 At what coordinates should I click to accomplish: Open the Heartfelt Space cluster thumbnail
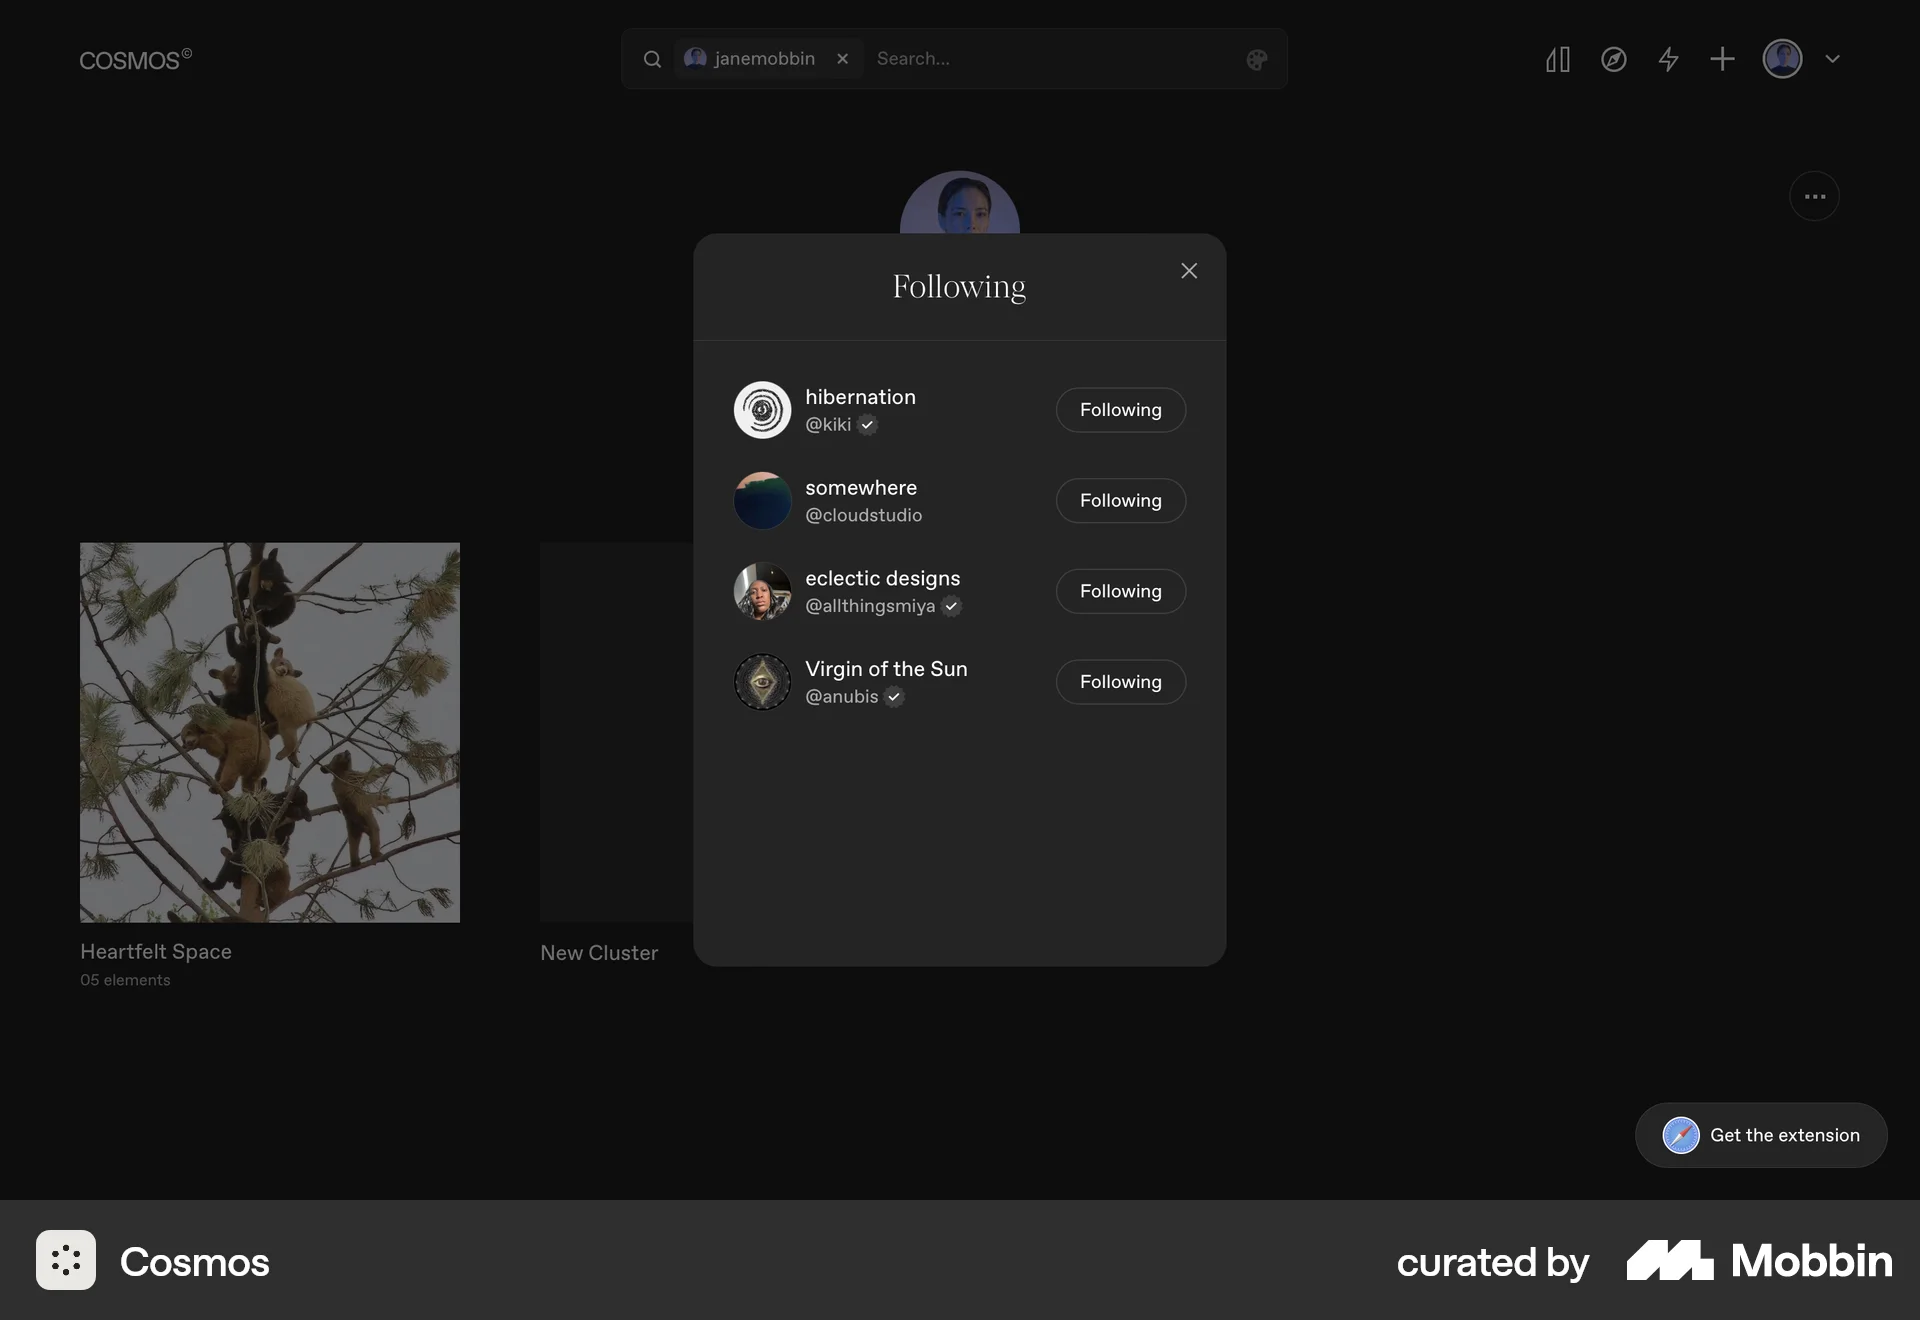coord(269,731)
